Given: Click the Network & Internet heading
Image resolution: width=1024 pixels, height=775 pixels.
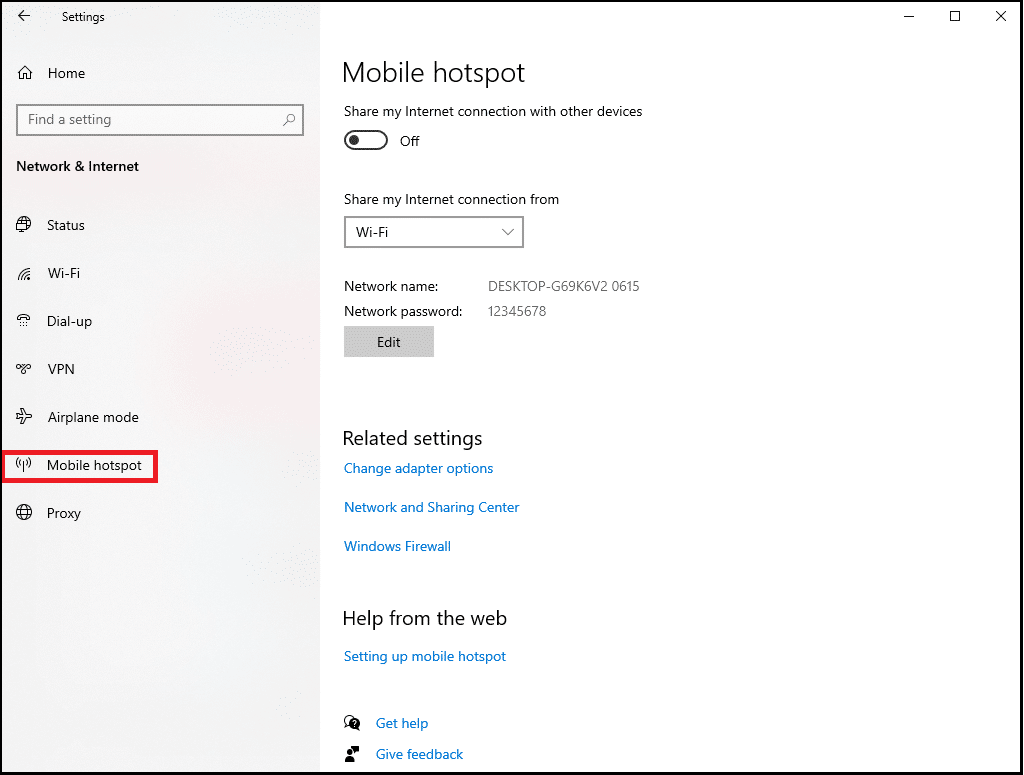Looking at the screenshot, I should (x=77, y=166).
